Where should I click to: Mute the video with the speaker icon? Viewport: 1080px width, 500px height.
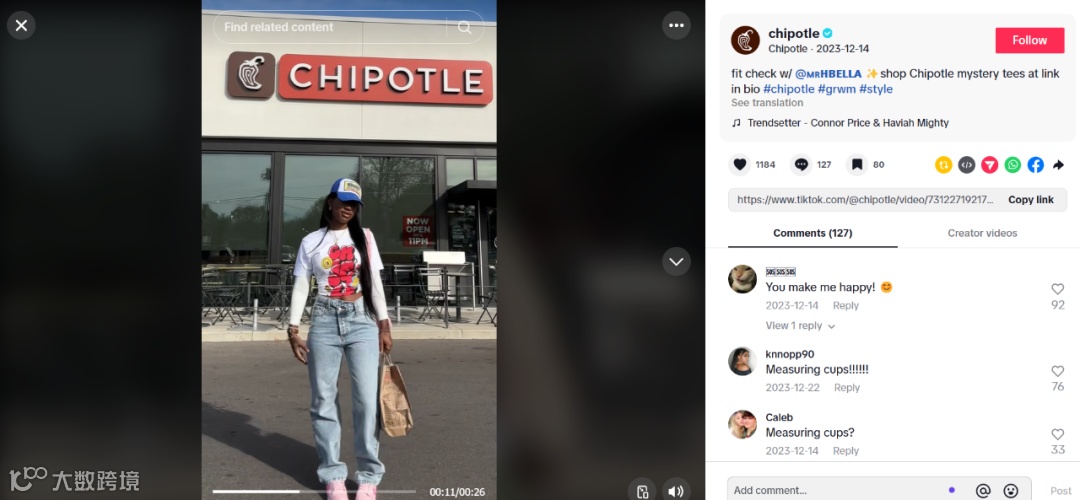click(x=676, y=491)
